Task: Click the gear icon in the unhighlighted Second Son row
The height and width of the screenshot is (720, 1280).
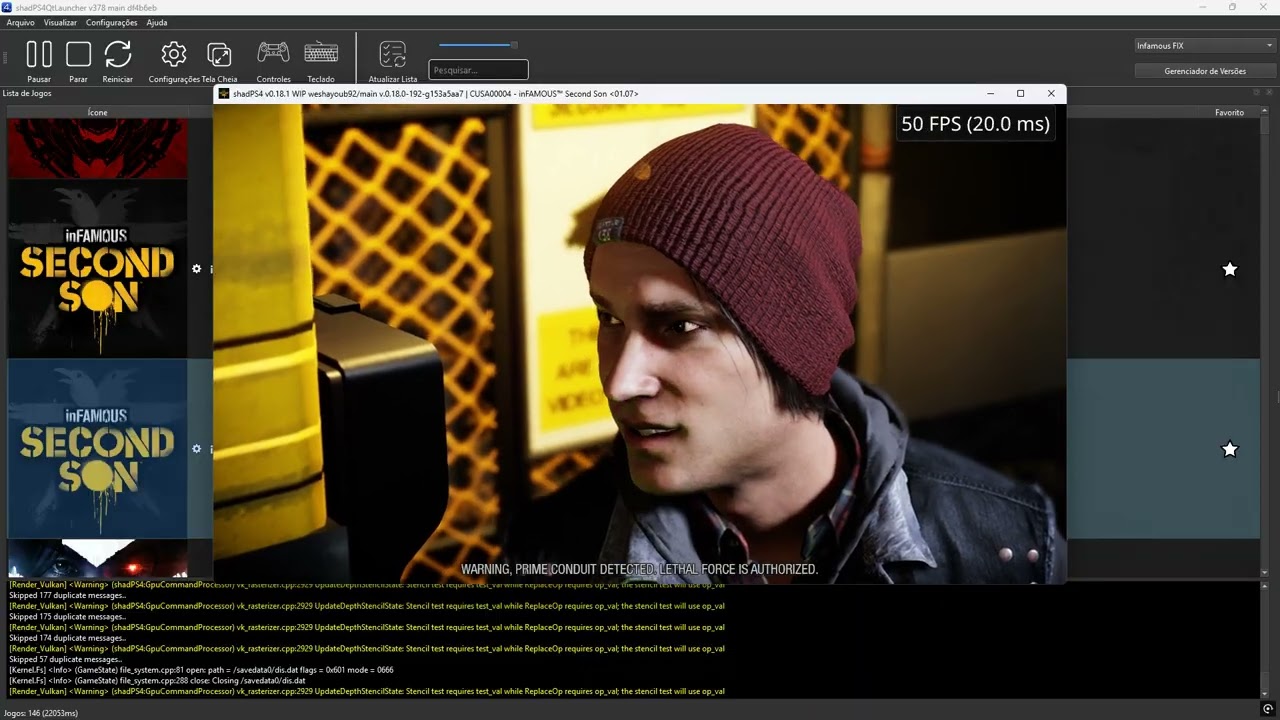Action: pos(197,269)
